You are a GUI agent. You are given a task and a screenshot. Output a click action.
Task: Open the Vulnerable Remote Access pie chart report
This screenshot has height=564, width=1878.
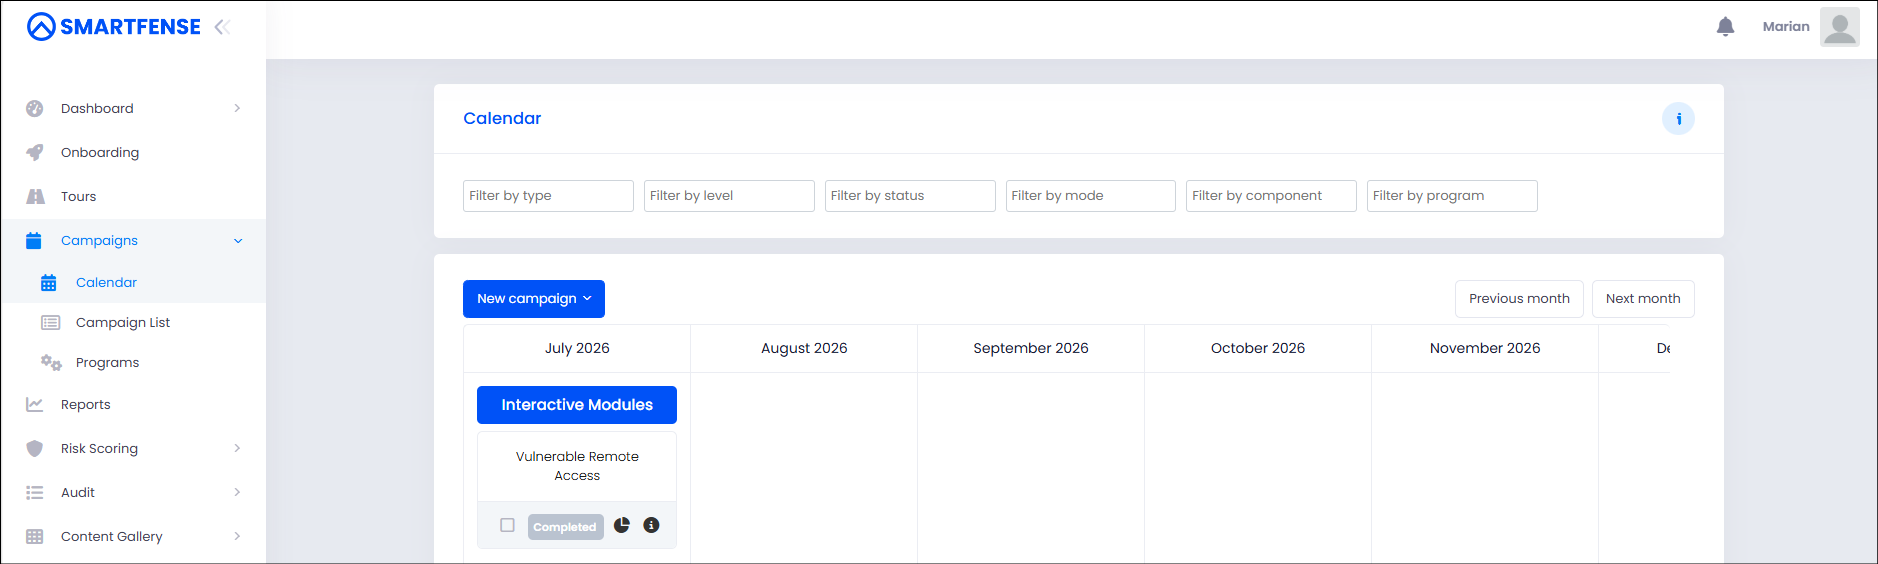622,525
